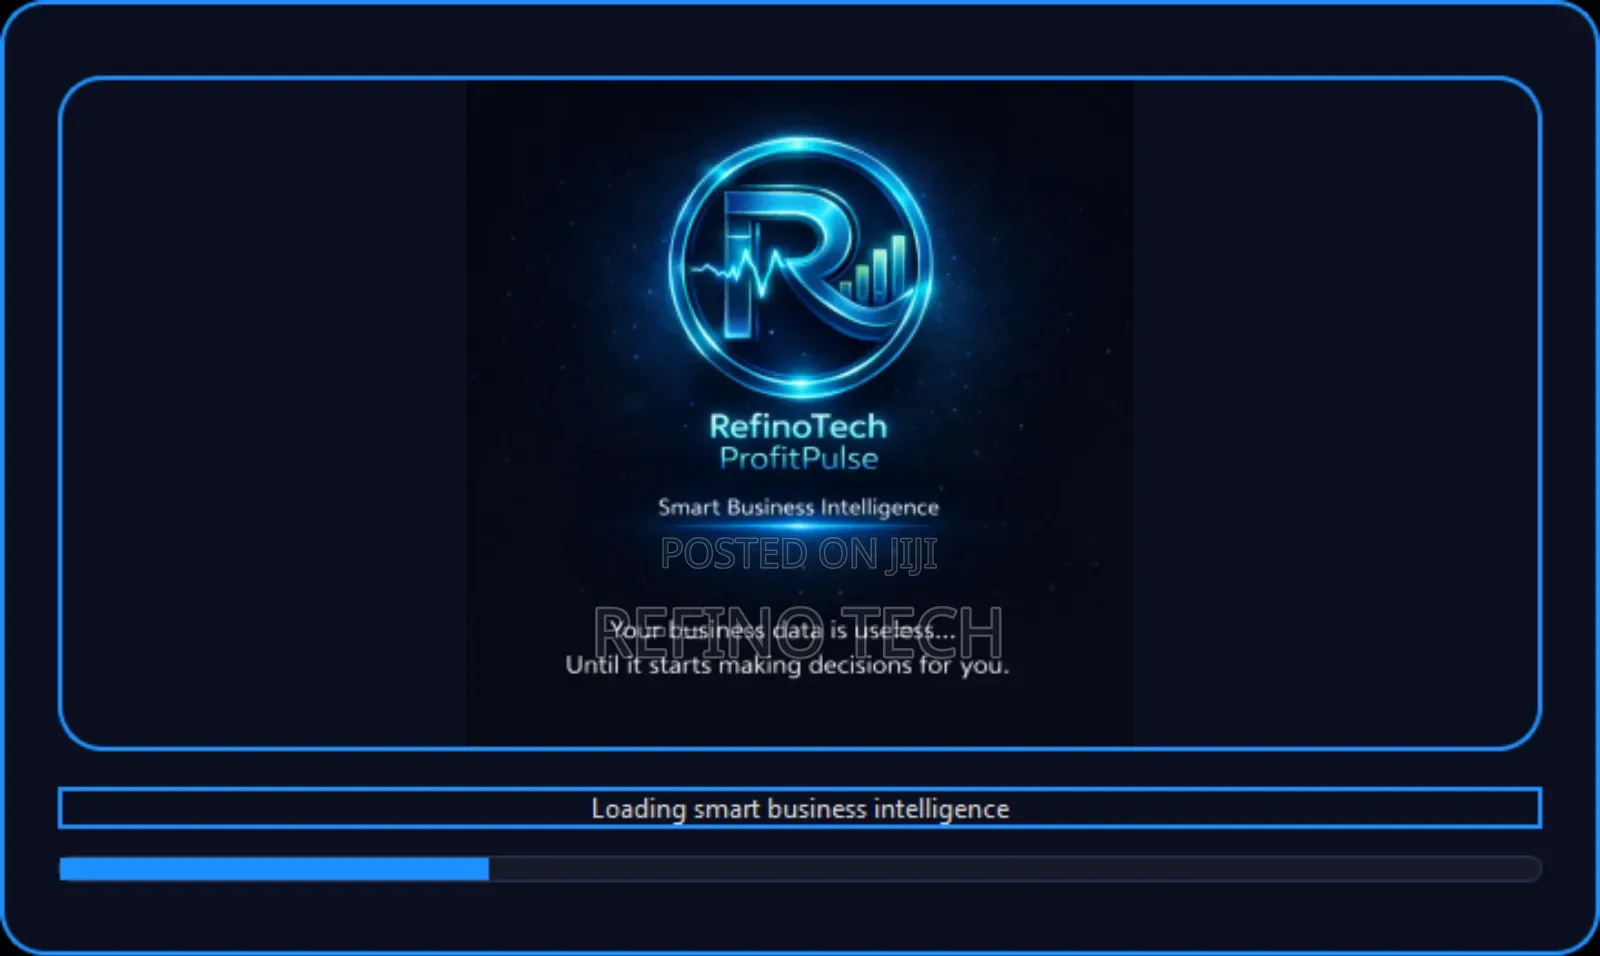
Task: Click the blue loading progress bar
Action: tap(800, 869)
